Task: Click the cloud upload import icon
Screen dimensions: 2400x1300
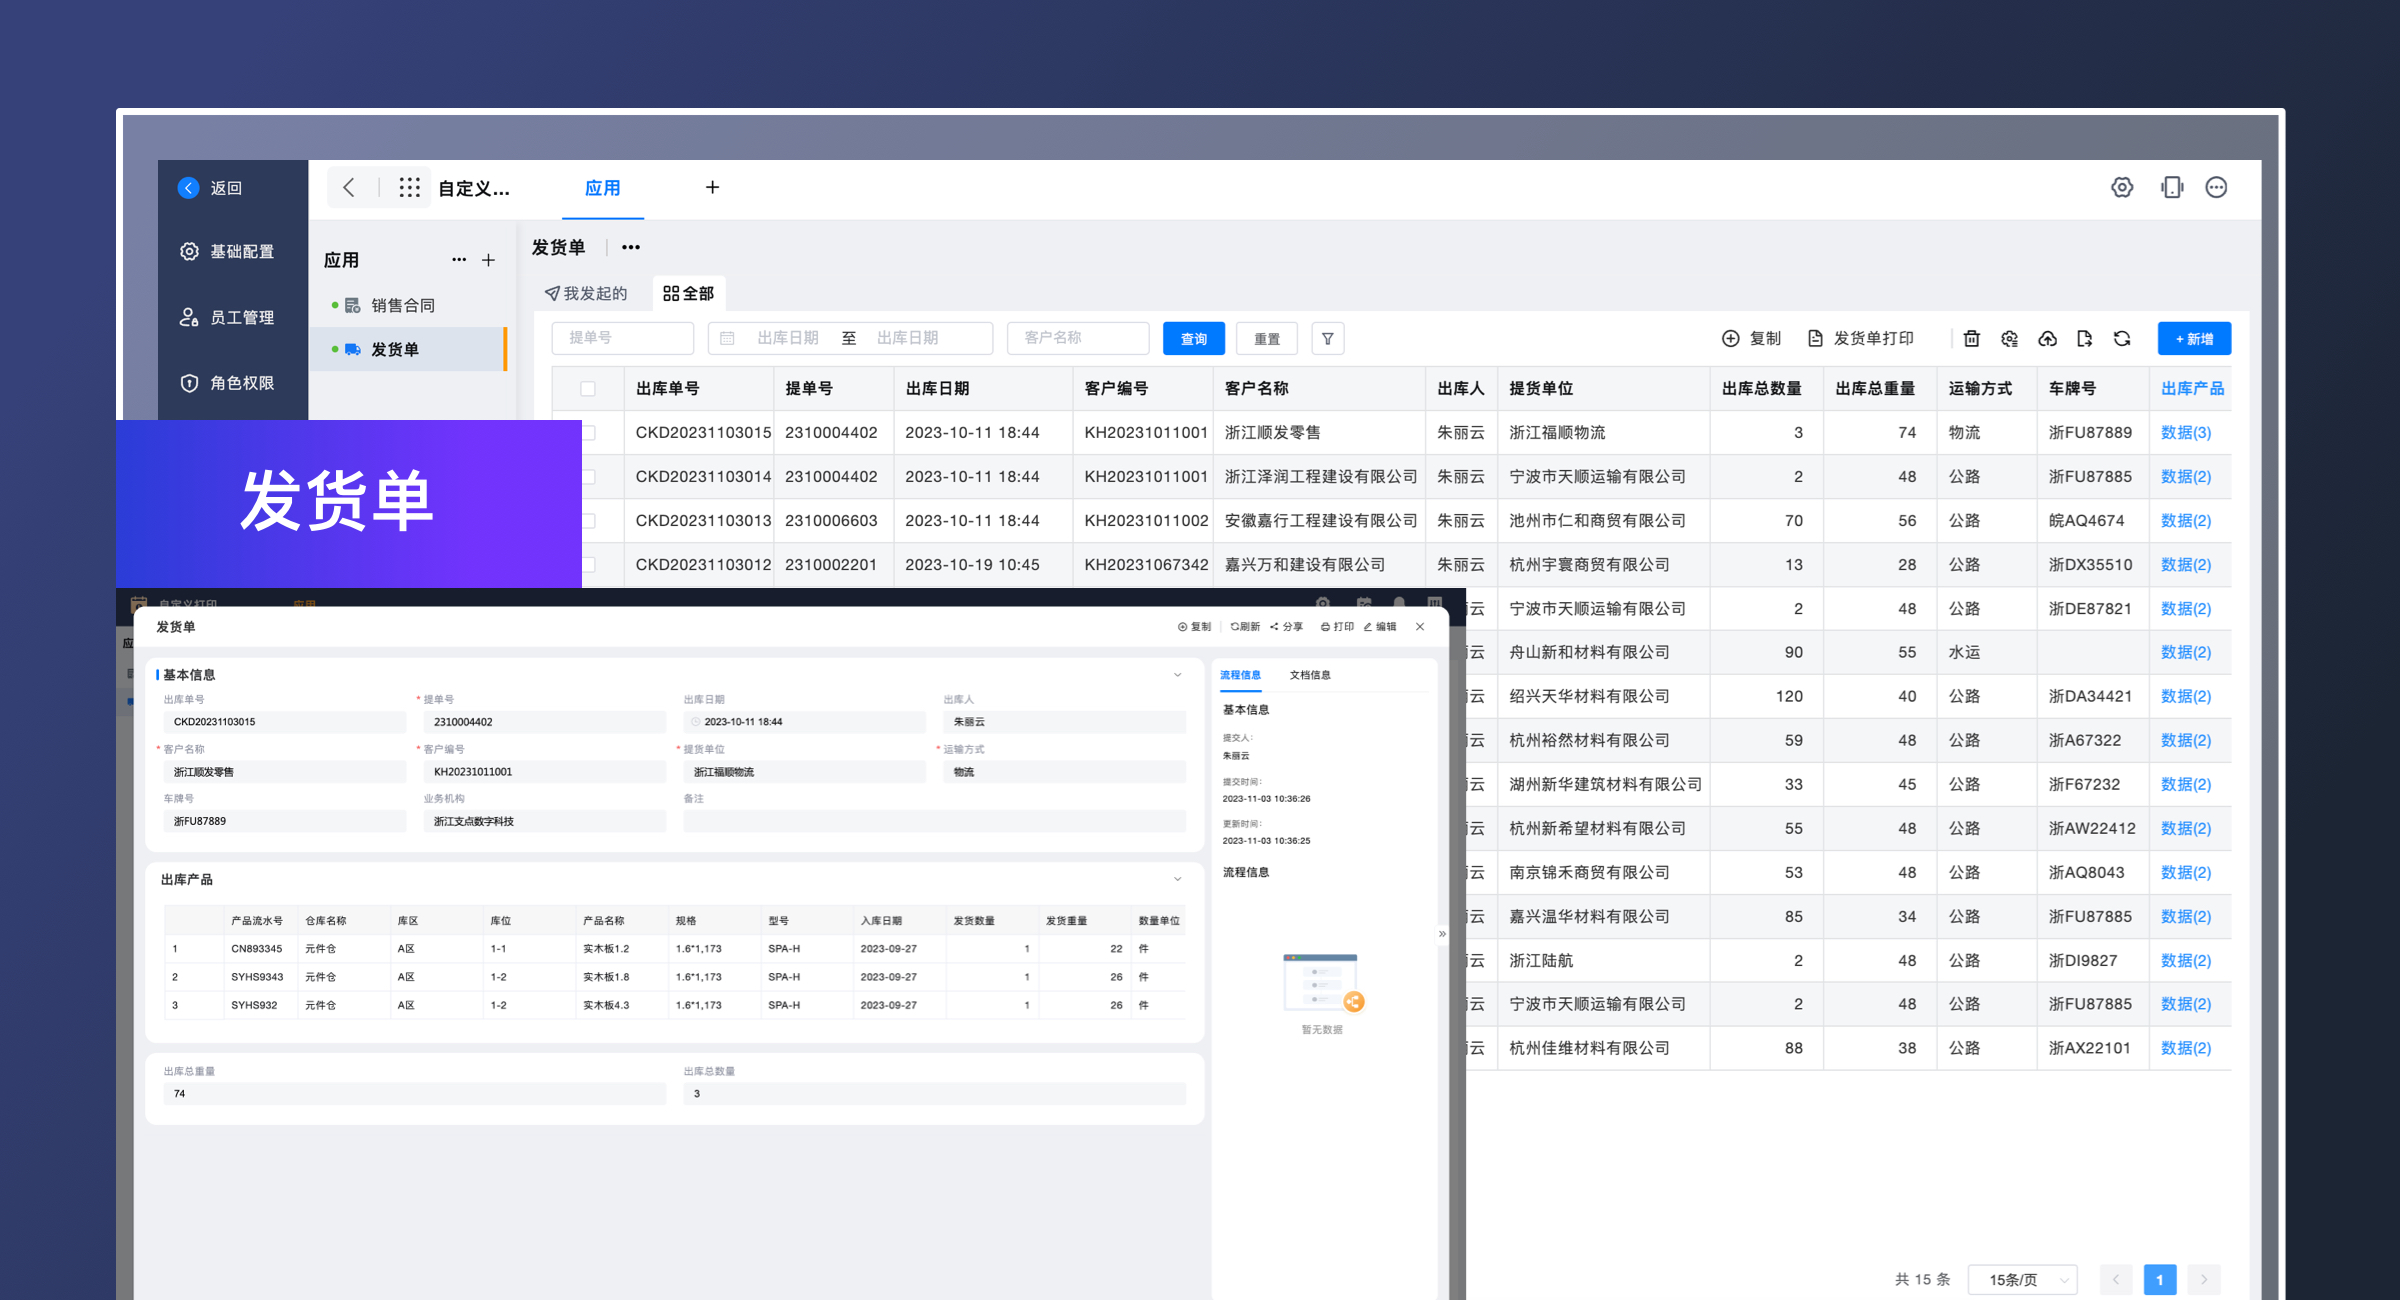Action: pyautogui.click(x=2047, y=339)
